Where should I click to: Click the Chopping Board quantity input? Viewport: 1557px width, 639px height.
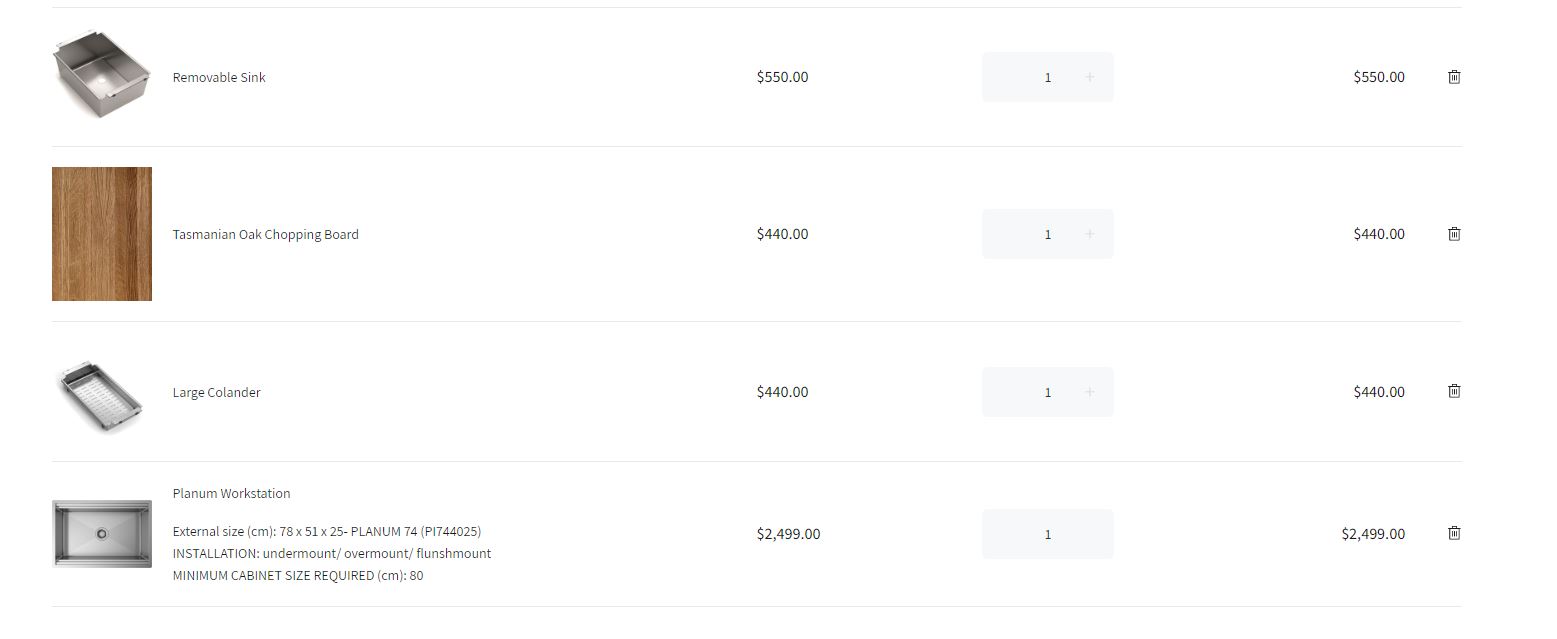1047,234
